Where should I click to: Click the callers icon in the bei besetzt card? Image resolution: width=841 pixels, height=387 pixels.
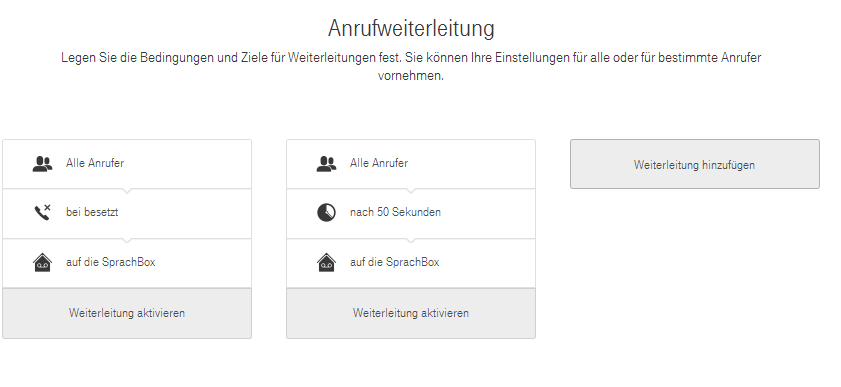tap(42, 164)
